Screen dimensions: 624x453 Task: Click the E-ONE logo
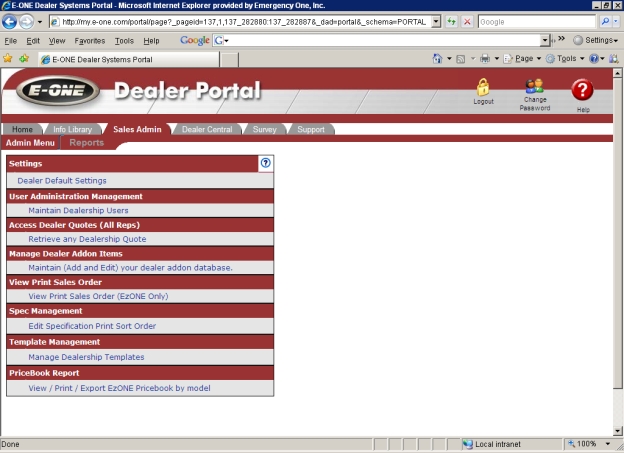[x=58, y=90]
